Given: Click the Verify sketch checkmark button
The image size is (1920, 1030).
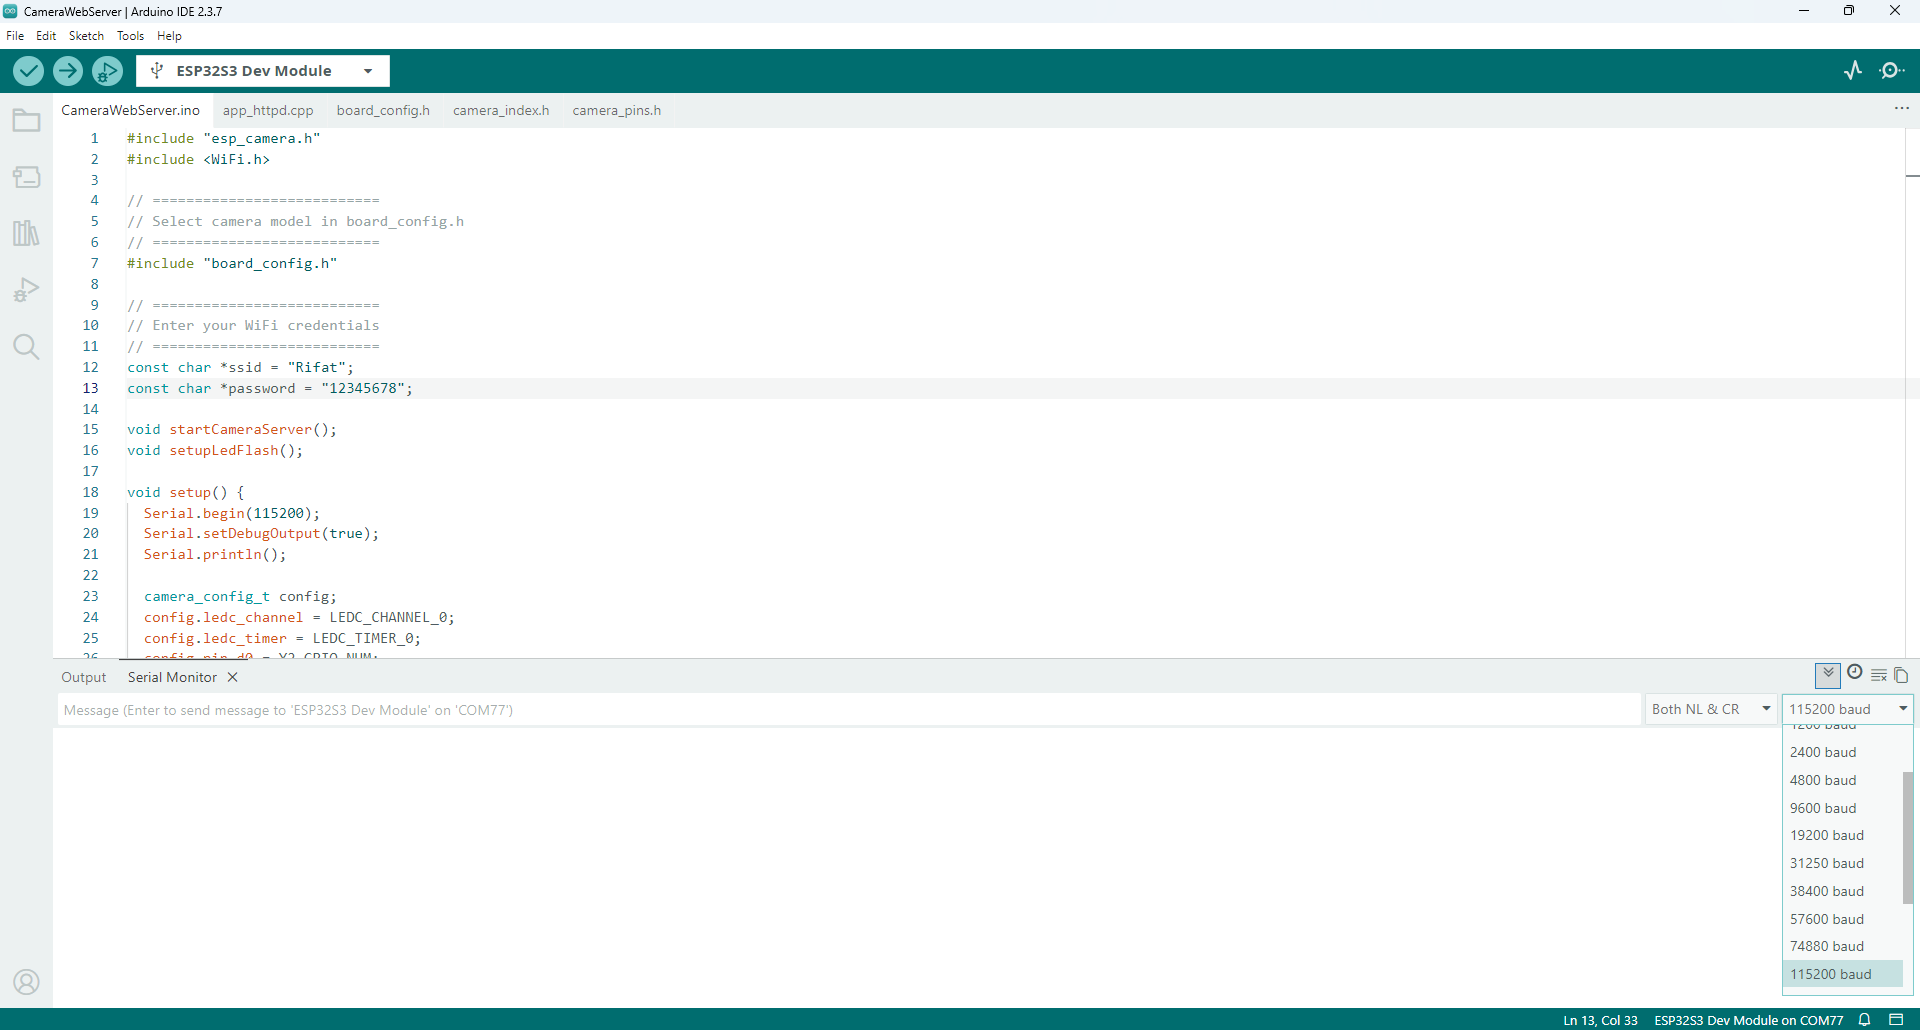Looking at the screenshot, I should click(28, 71).
